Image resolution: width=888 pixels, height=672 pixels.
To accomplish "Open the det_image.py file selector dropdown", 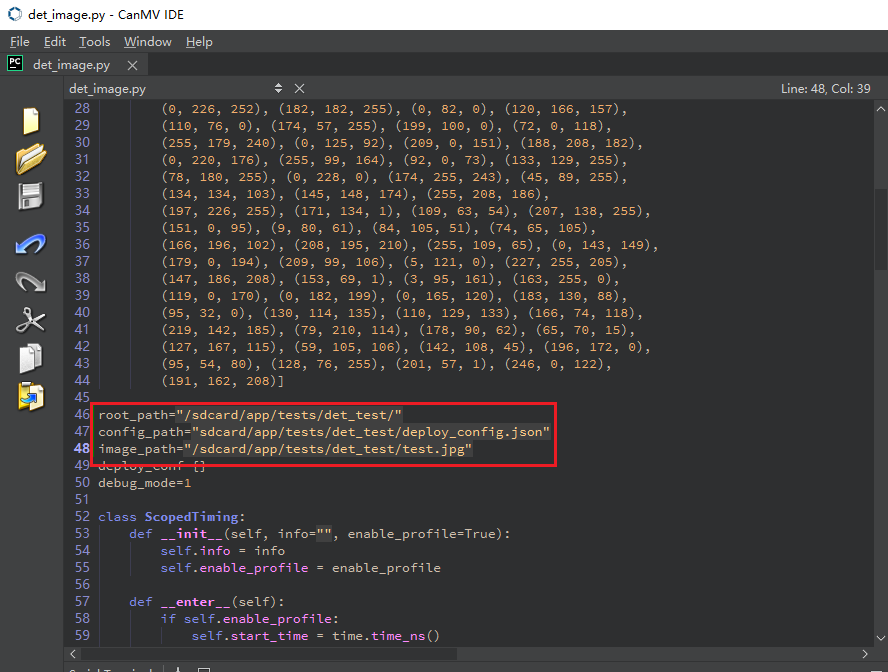I will pos(278,88).
